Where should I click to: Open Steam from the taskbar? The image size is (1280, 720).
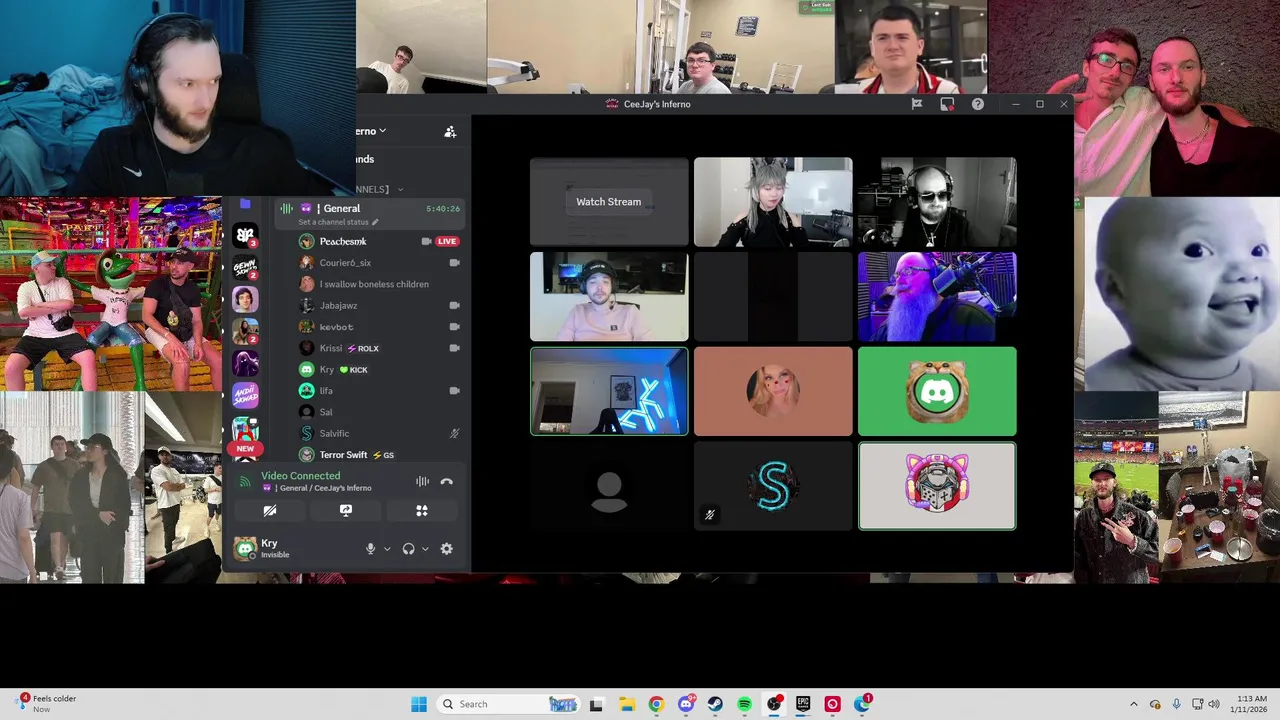click(715, 704)
